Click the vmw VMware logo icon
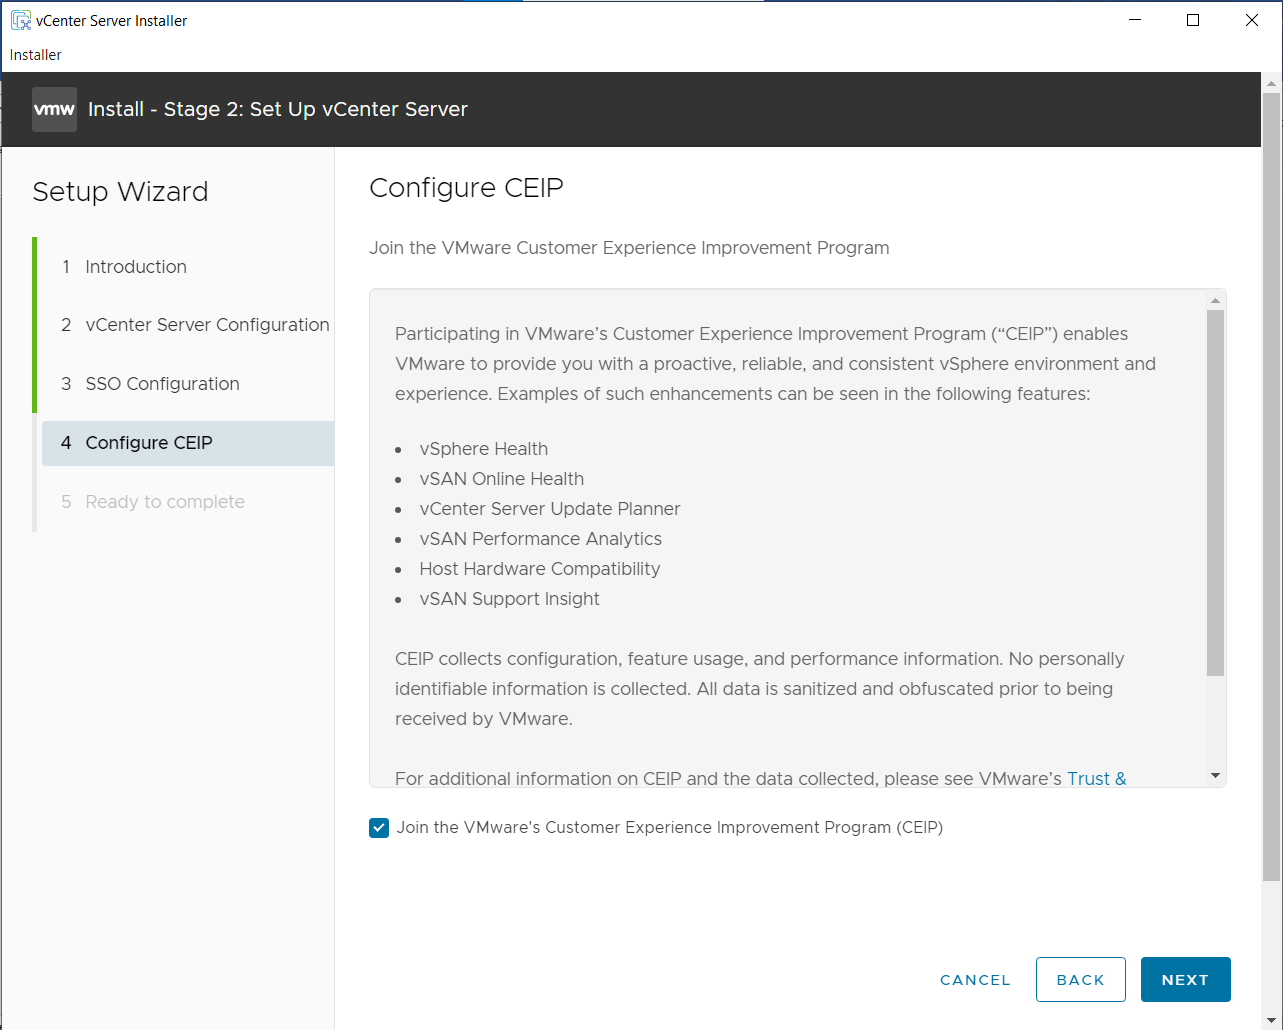Screen dimensions: 1283x1030 click(x=54, y=109)
